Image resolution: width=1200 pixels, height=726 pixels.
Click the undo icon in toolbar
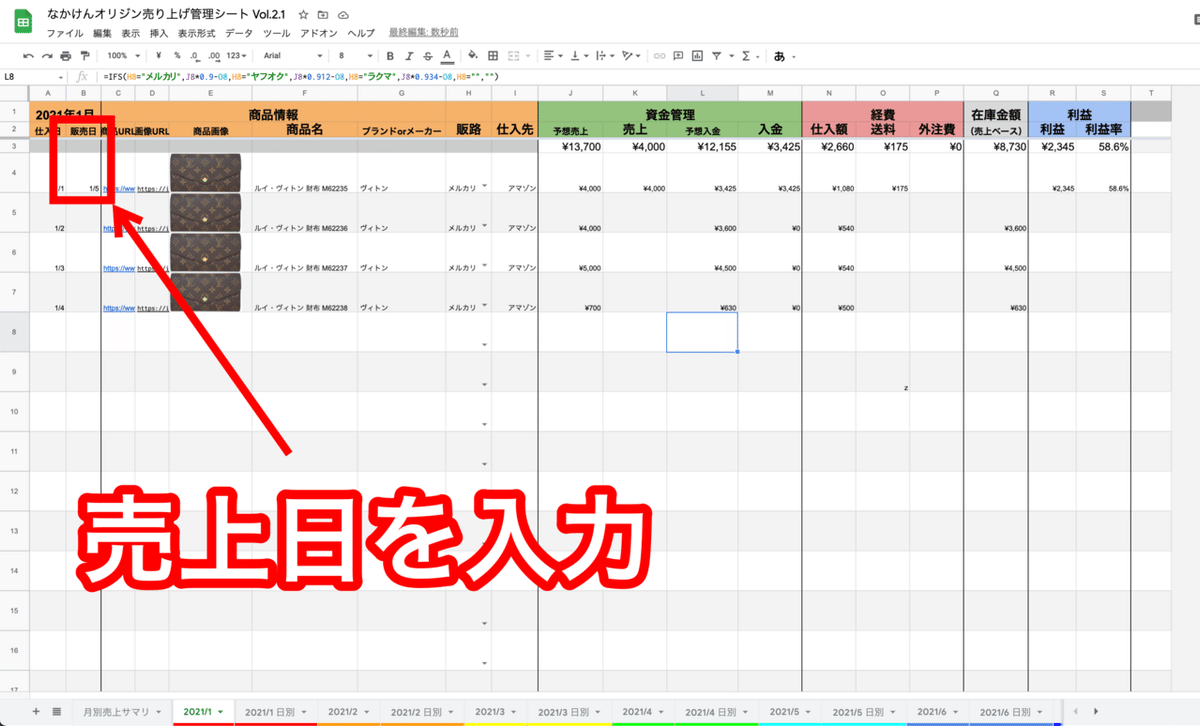tap(28, 56)
